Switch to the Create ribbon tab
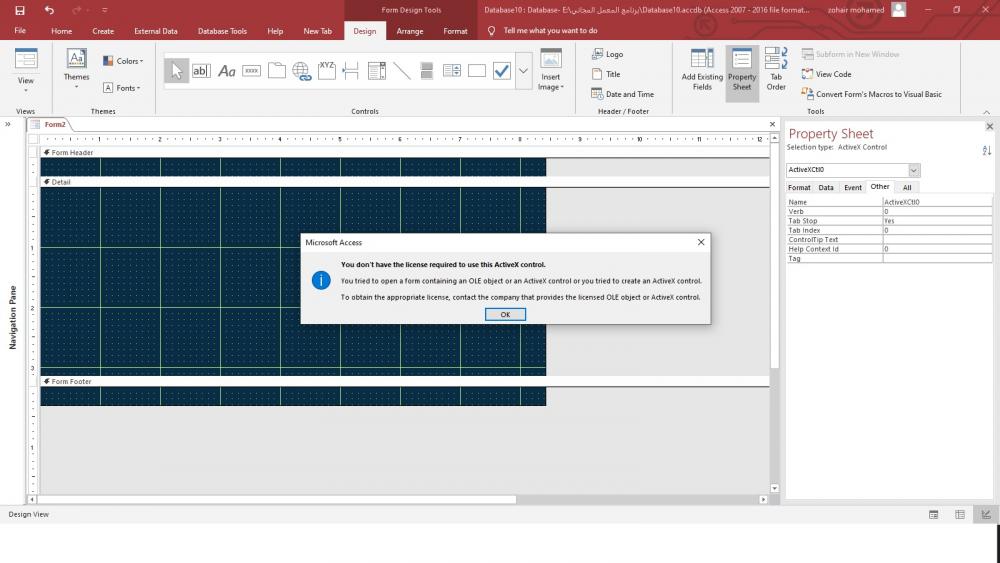 (x=103, y=31)
